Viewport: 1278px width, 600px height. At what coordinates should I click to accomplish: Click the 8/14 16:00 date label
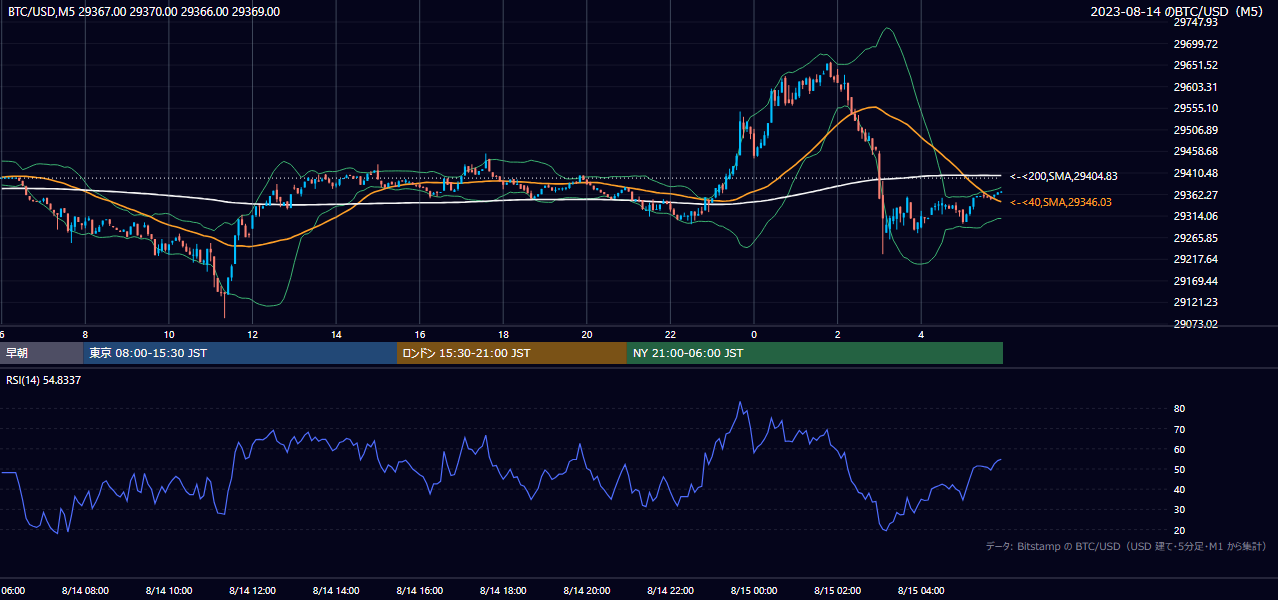pos(420,591)
